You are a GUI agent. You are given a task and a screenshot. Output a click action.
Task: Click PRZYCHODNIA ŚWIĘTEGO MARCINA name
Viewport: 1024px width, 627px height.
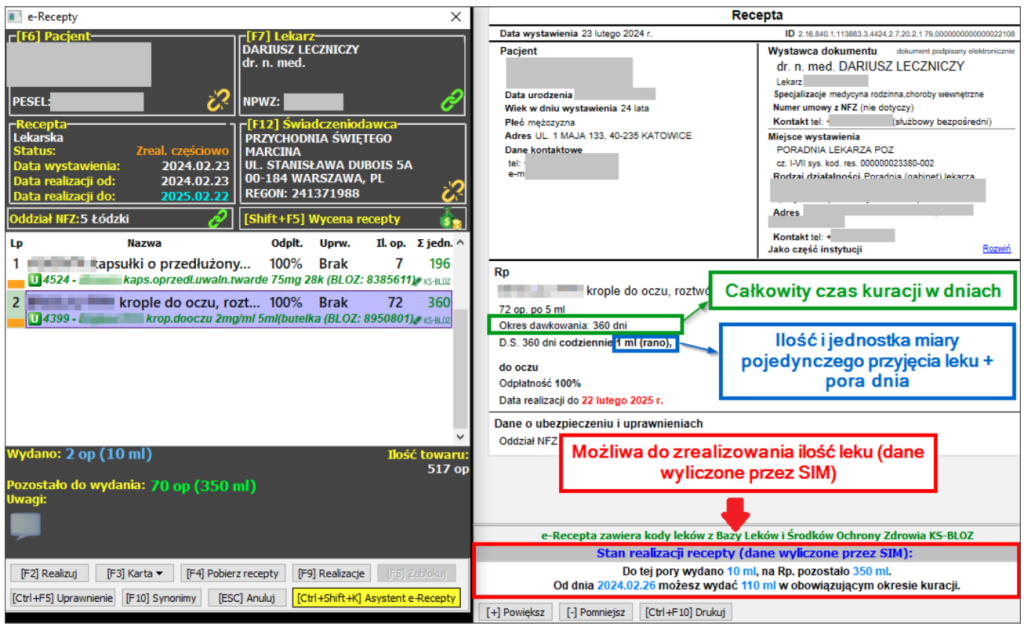click(318, 145)
